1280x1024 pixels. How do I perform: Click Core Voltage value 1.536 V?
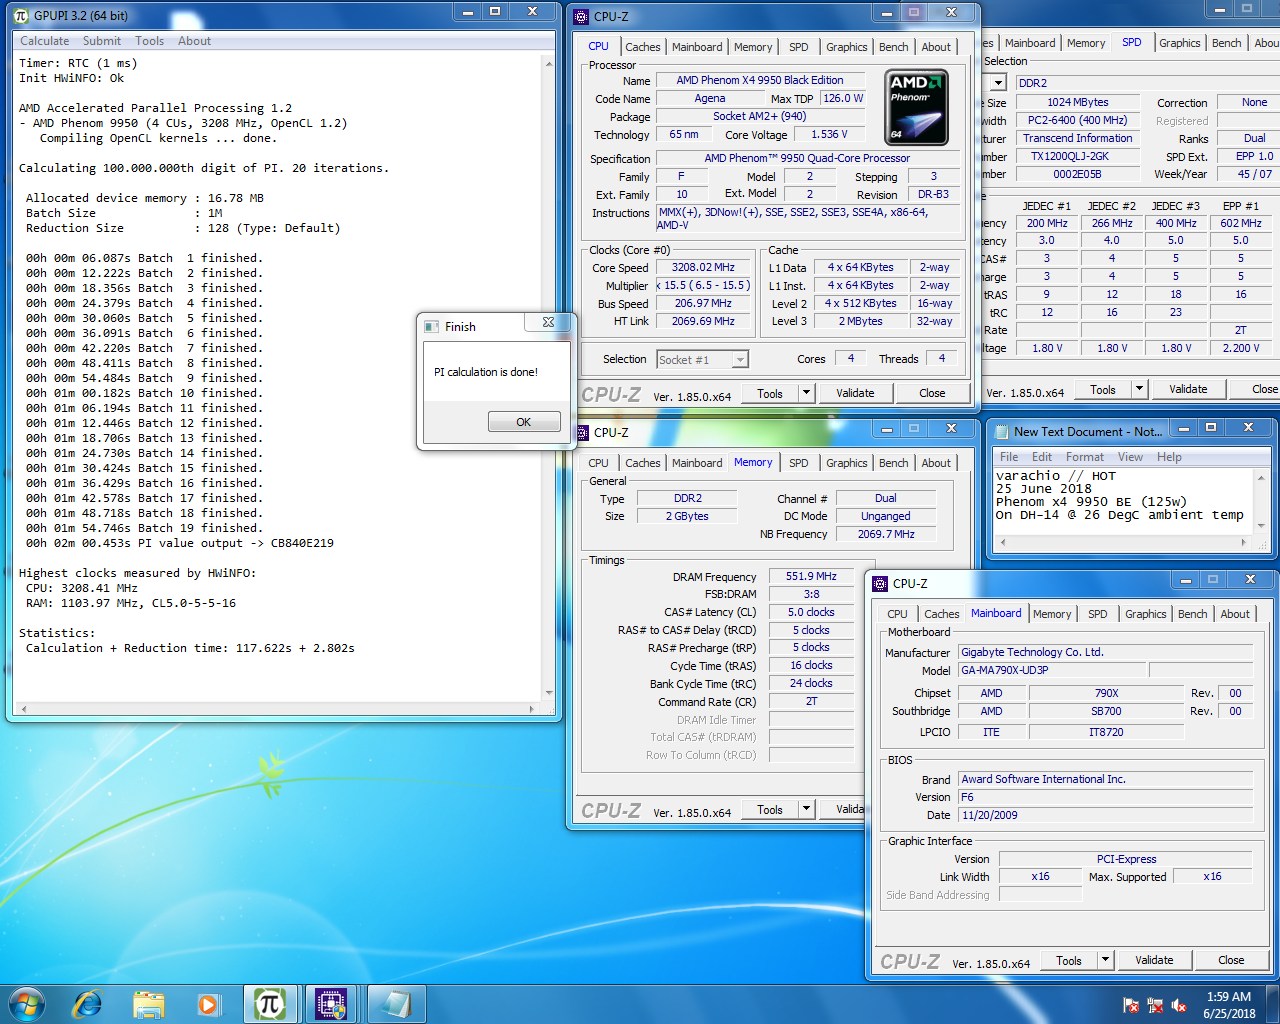pyautogui.click(x=829, y=134)
